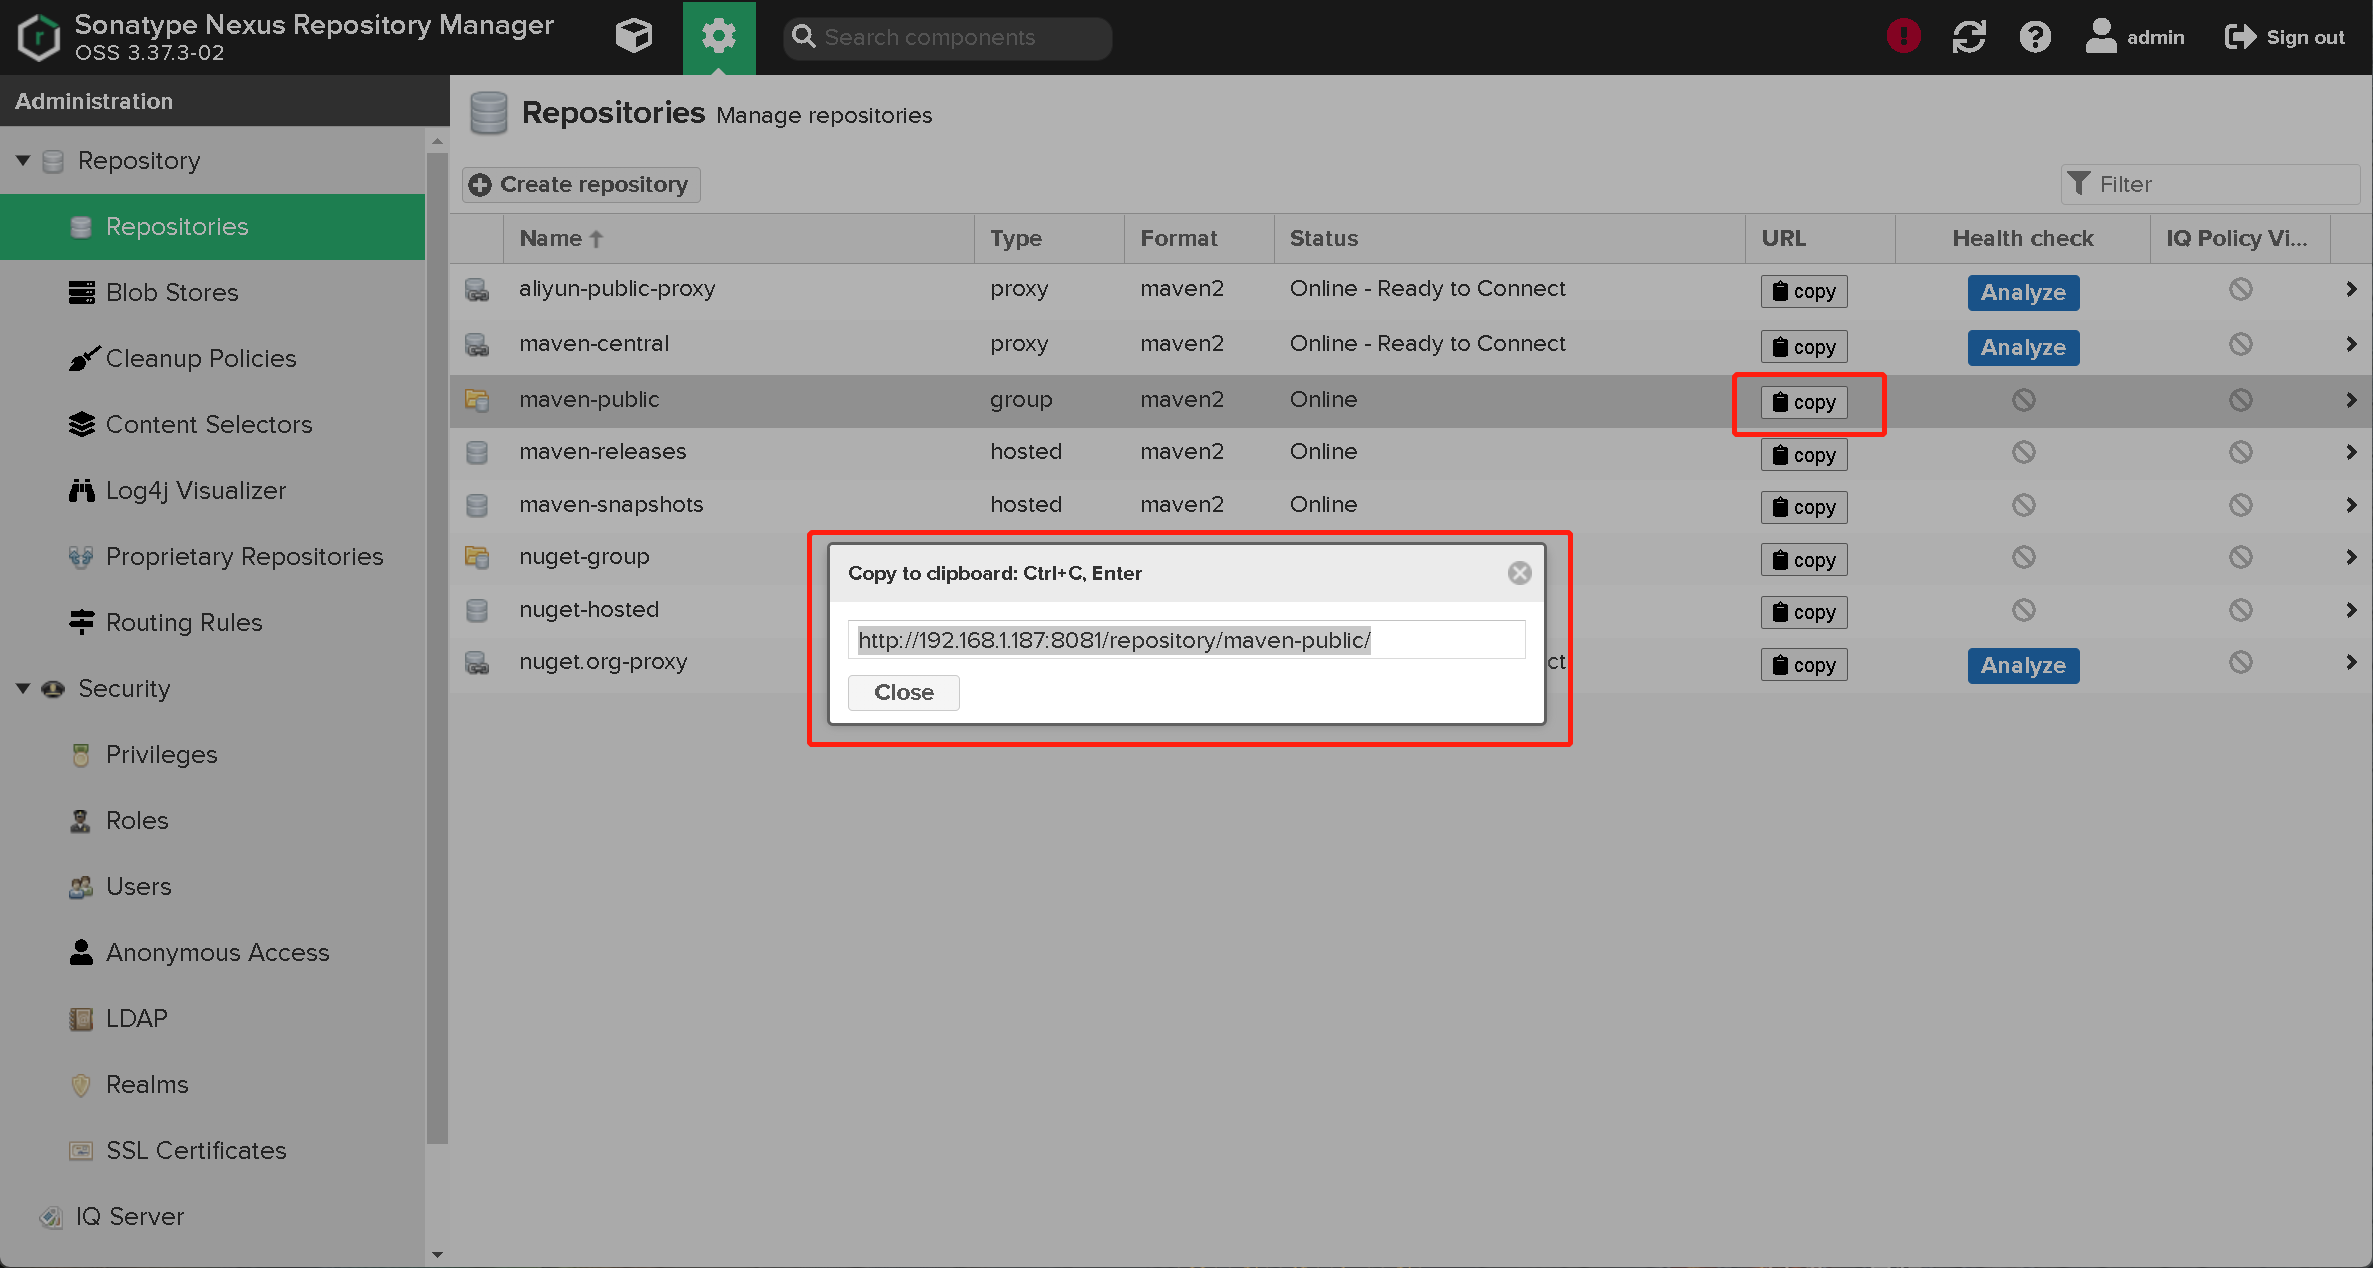Sort by the Format column header
The width and height of the screenshot is (2373, 1268).
click(x=1199, y=239)
